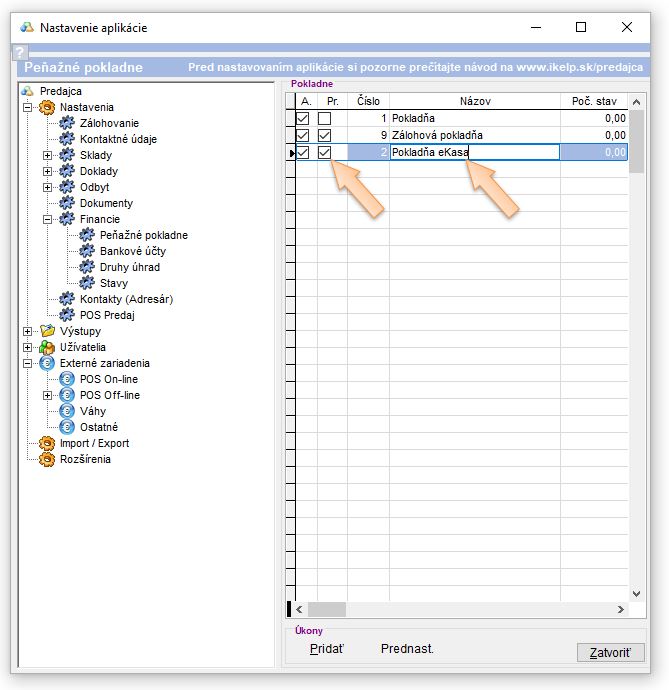Viewport: 669px width, 690px height.
Task: Click the gear icon beside Zálohovanie
Action: [x=67, y=123]
